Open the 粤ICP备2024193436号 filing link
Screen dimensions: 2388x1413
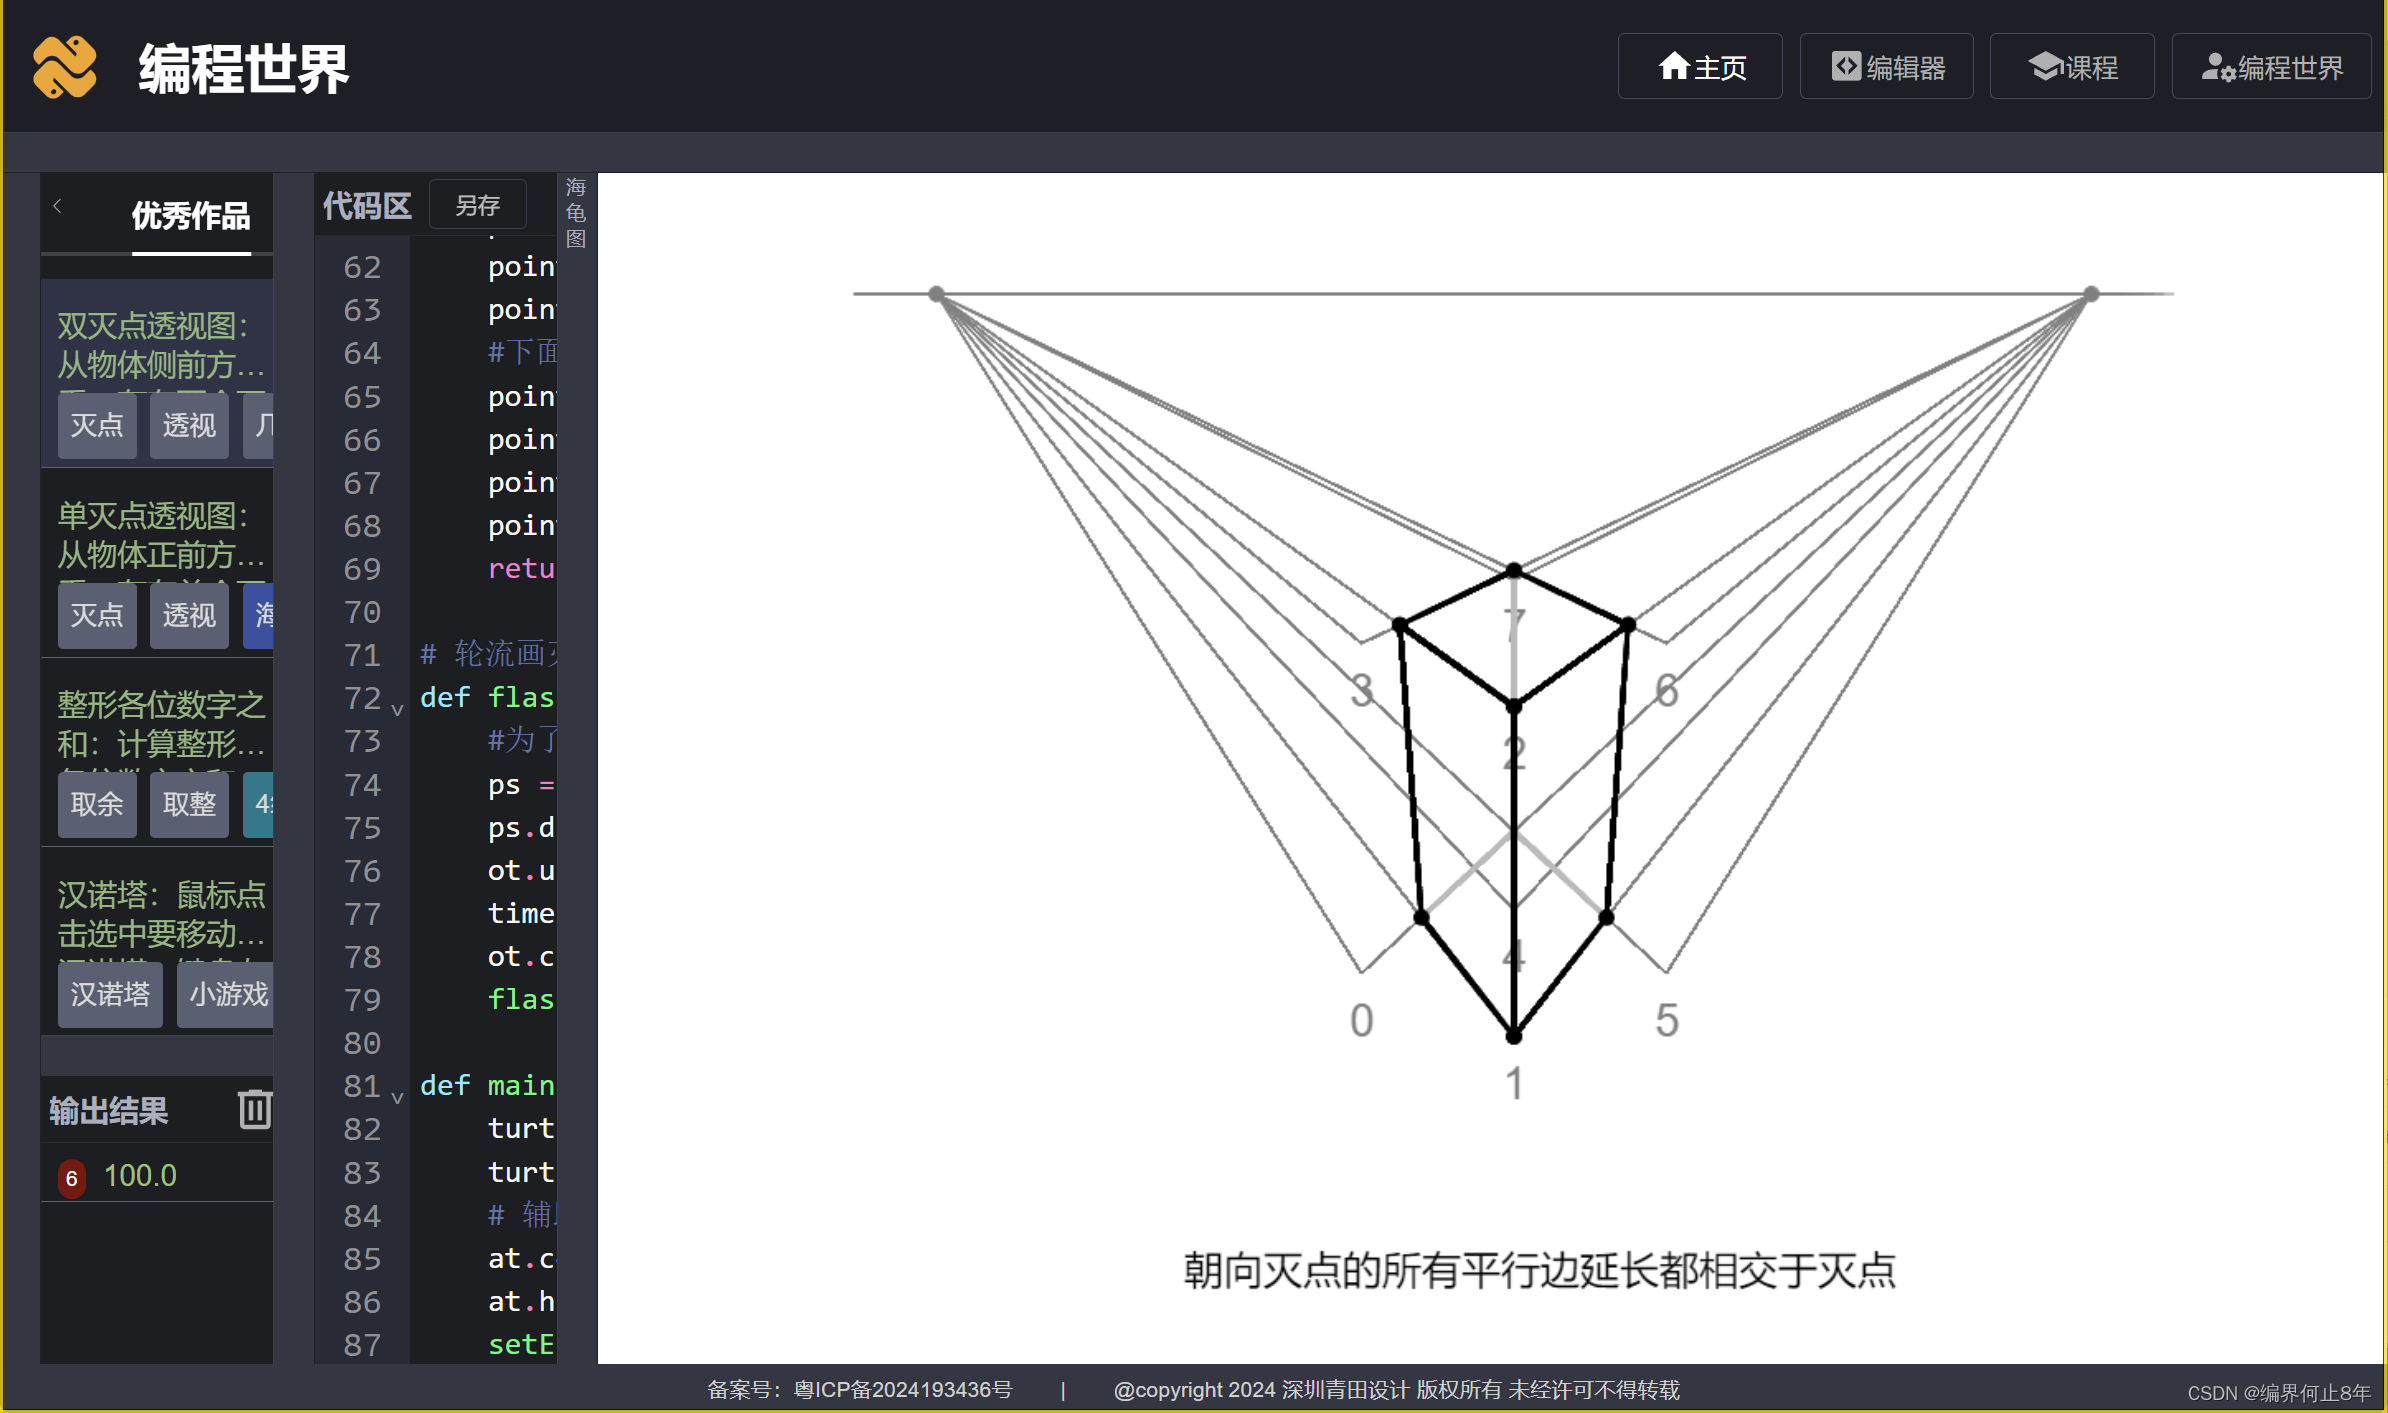pyautogui.click(x=903, y=1390)
